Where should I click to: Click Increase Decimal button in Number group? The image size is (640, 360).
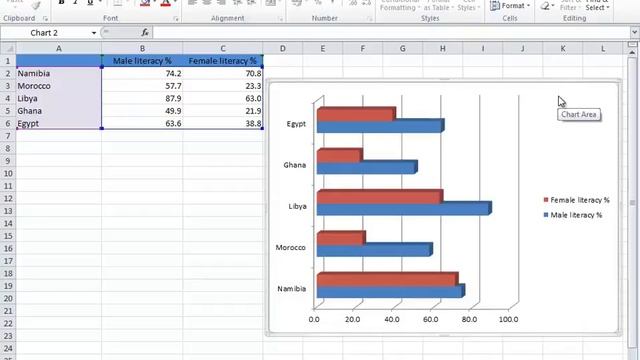click(353, 3)
